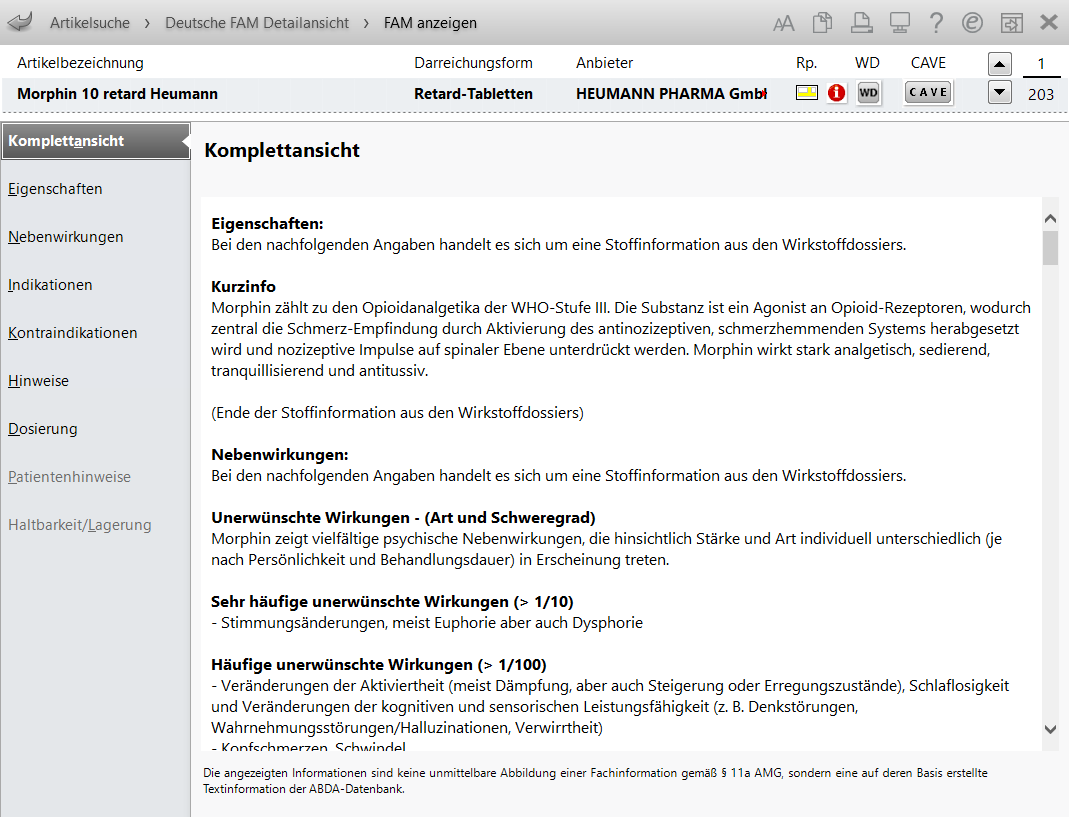1069x817 pixels.
Task: Click the copy documents icon in the title bar
Action: 822,23
